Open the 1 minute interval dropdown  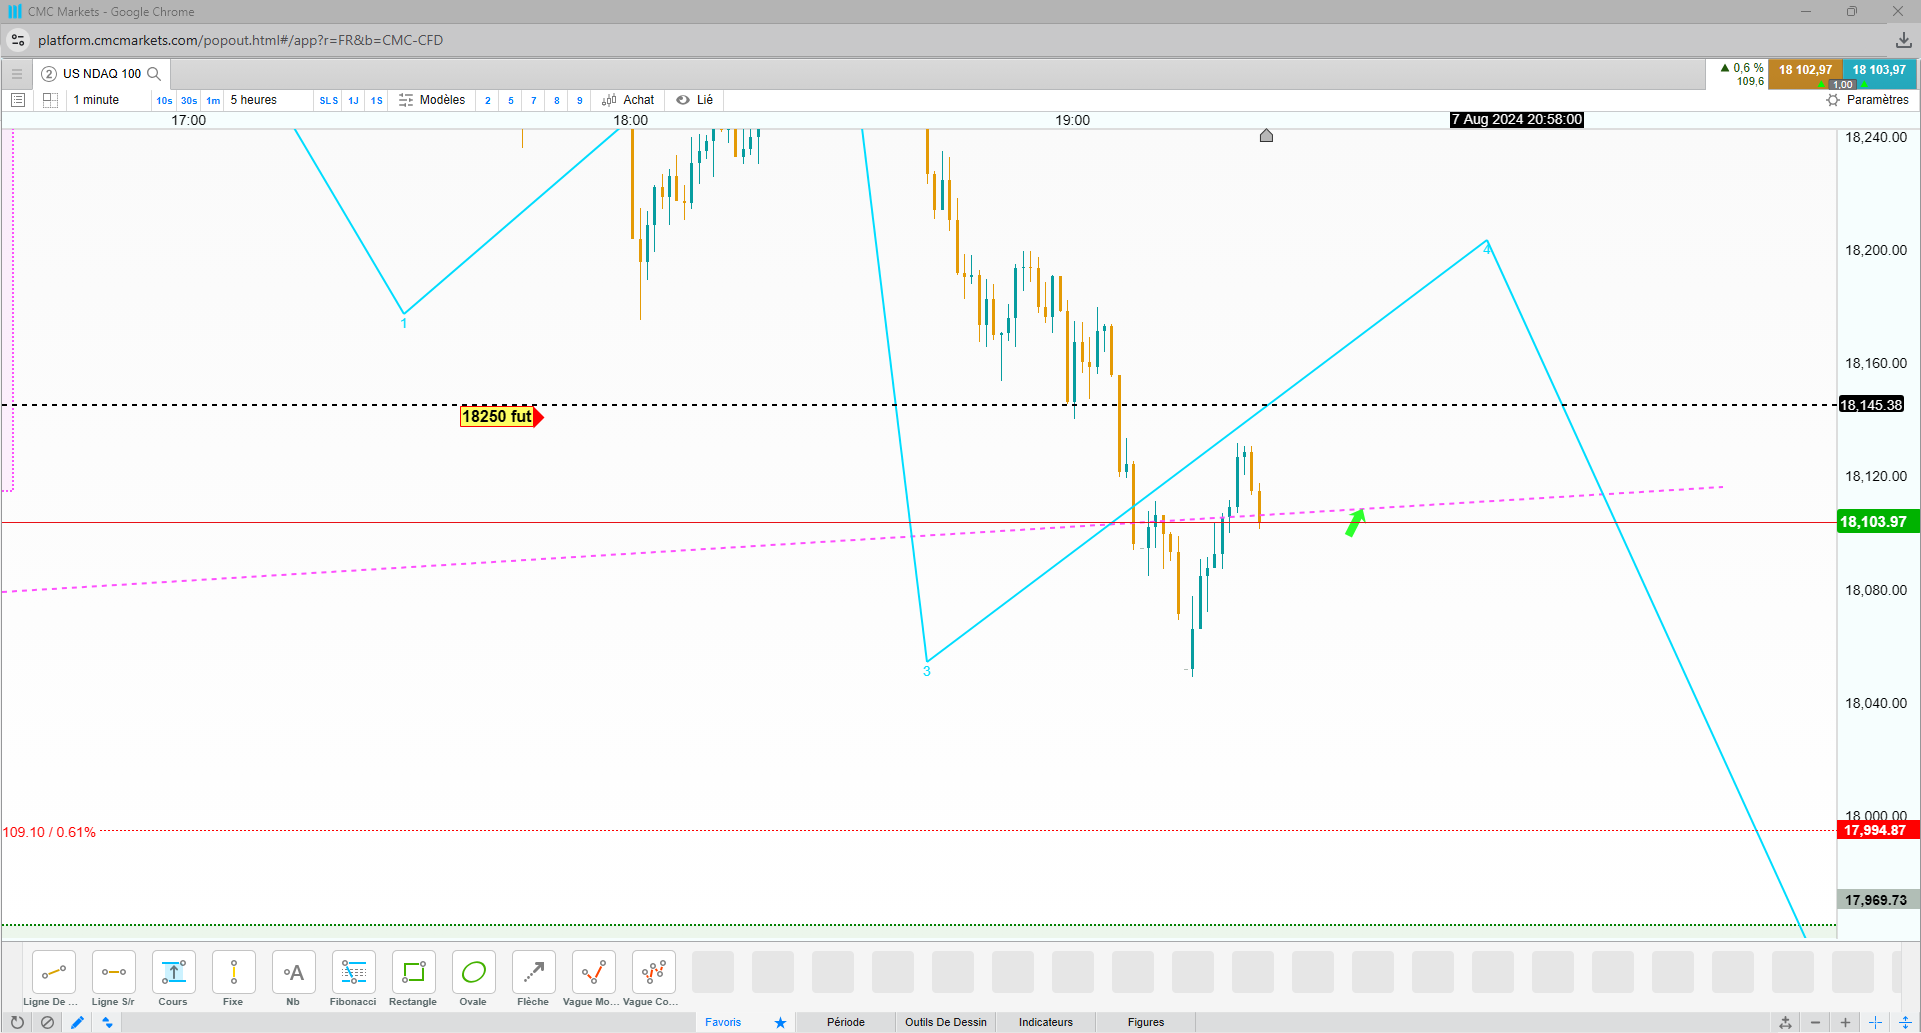tap(96, 100)
